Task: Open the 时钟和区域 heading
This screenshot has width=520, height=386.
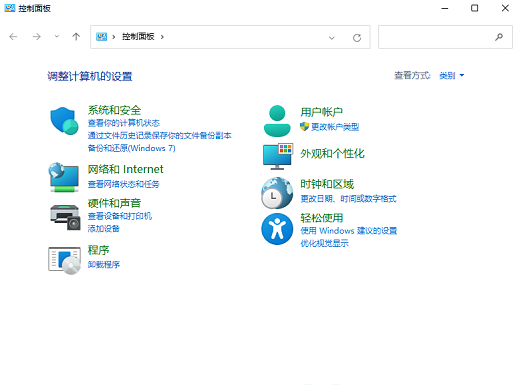Action: 327,184
